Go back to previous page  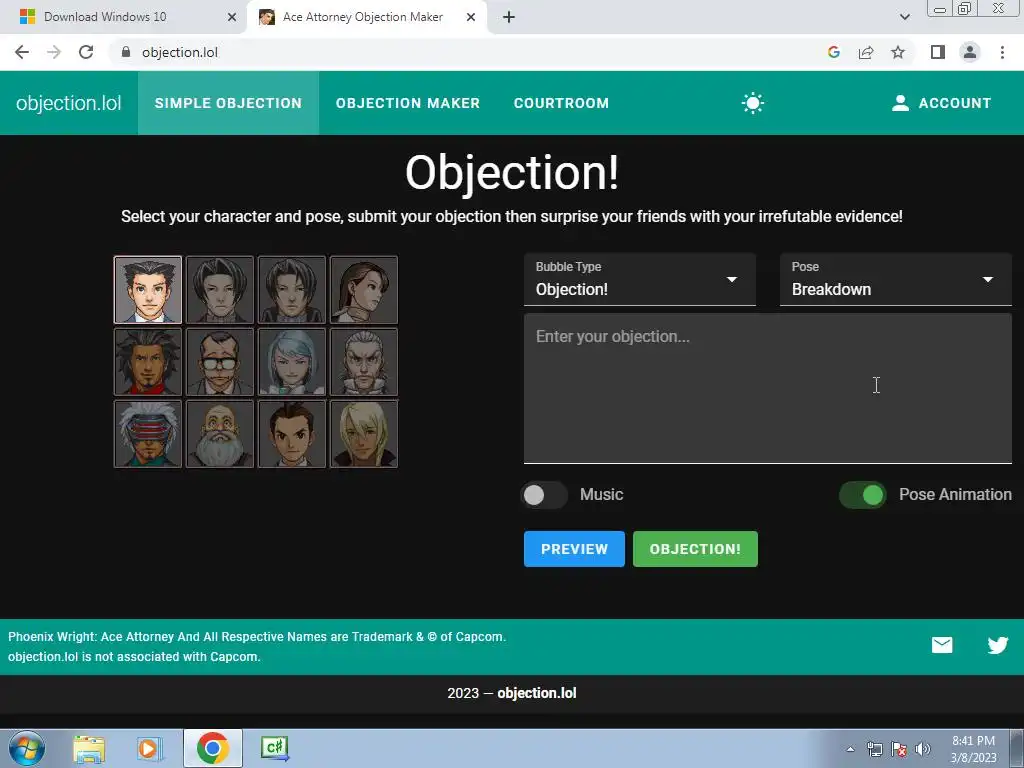pyautogui.click(x=22, y=52)
